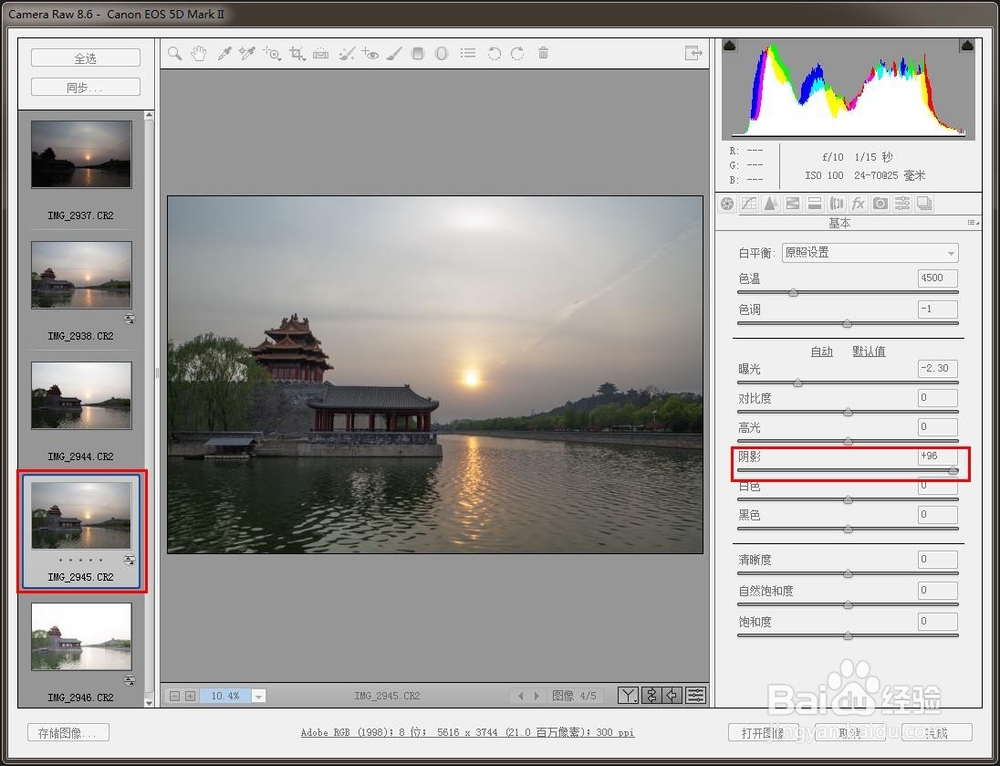
Task: Toggle full screen mode icon
Action: click(x=693, y=53)
